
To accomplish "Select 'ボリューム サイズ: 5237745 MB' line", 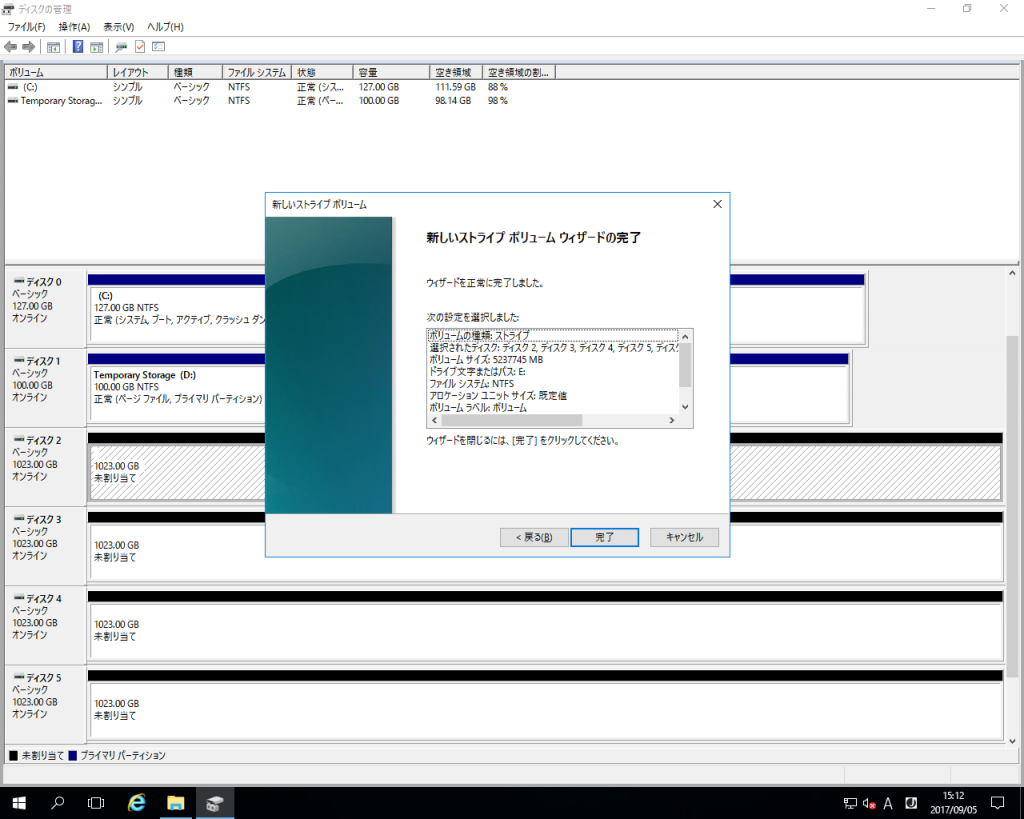I will coord(486,360).
